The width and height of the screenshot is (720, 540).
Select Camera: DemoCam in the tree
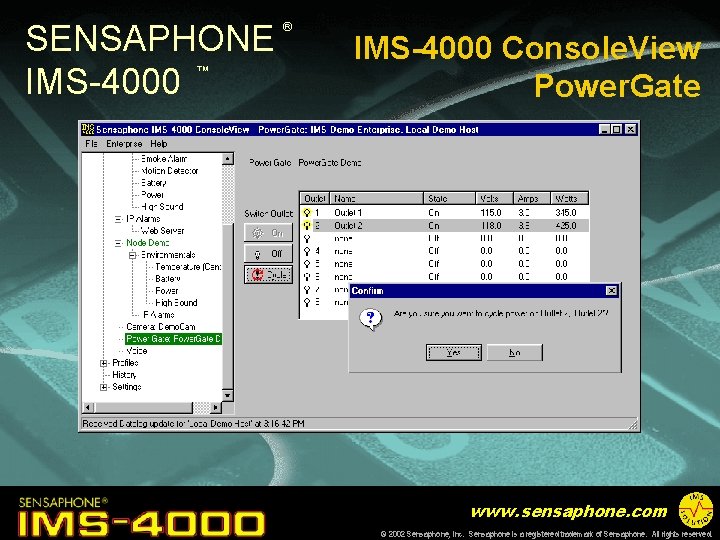tap(161, 327)
